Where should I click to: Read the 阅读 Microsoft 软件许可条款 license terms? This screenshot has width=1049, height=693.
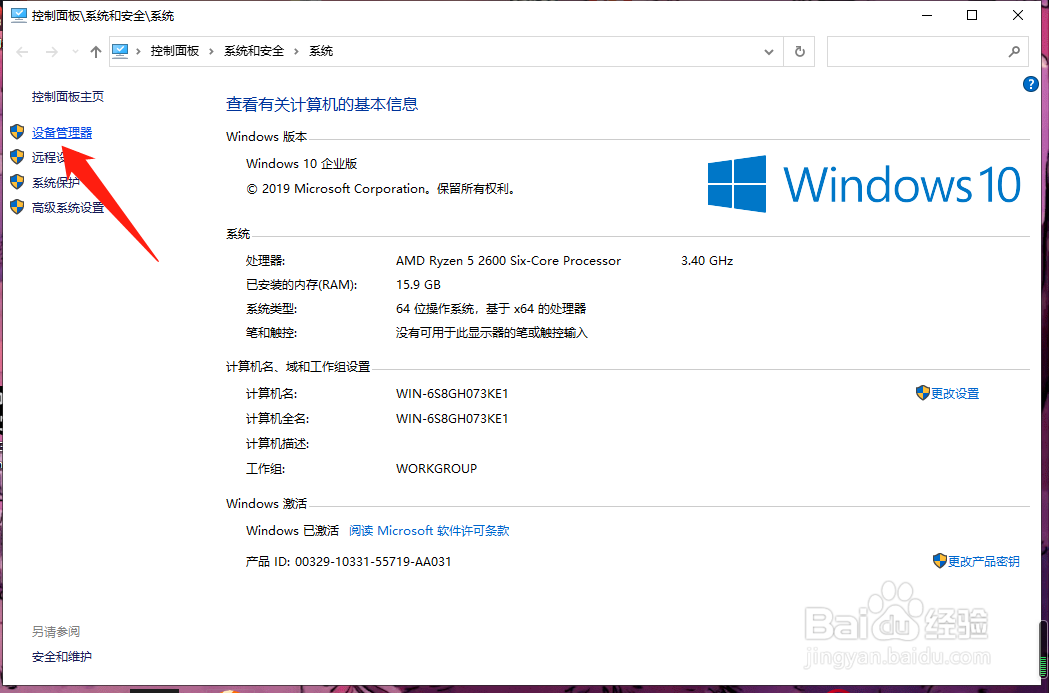point(430,530)
